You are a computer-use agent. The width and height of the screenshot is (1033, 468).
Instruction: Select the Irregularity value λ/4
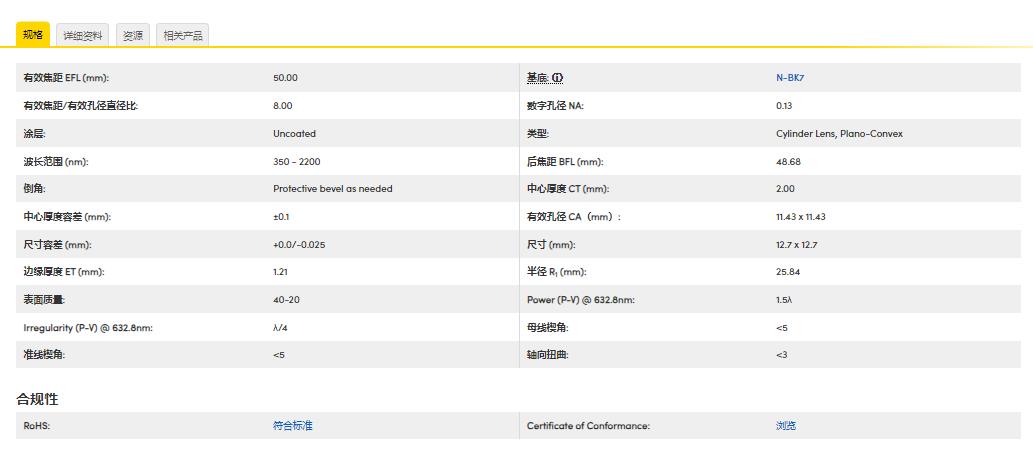click(280, 328)
